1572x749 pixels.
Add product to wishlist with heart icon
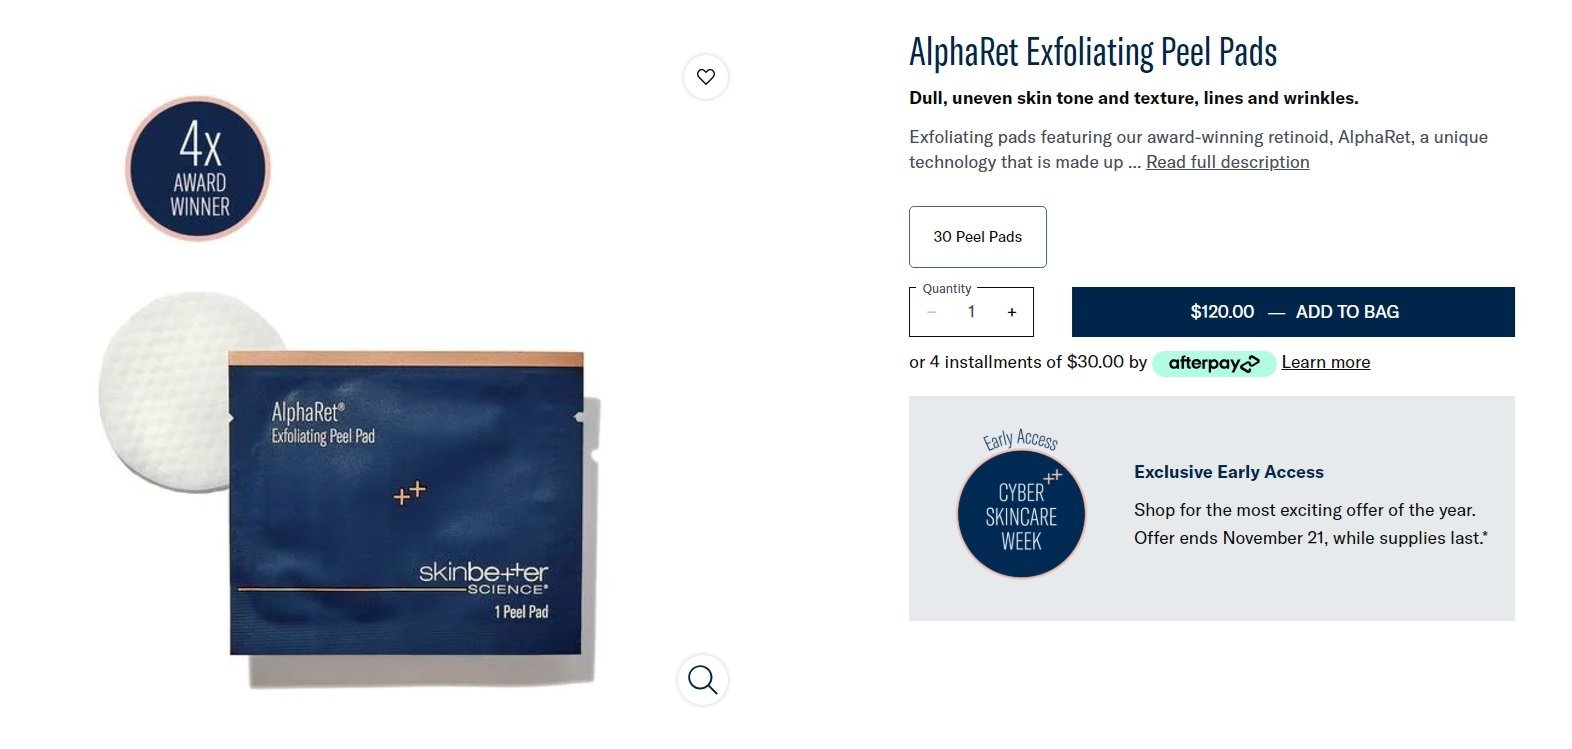tap(706, 77)
